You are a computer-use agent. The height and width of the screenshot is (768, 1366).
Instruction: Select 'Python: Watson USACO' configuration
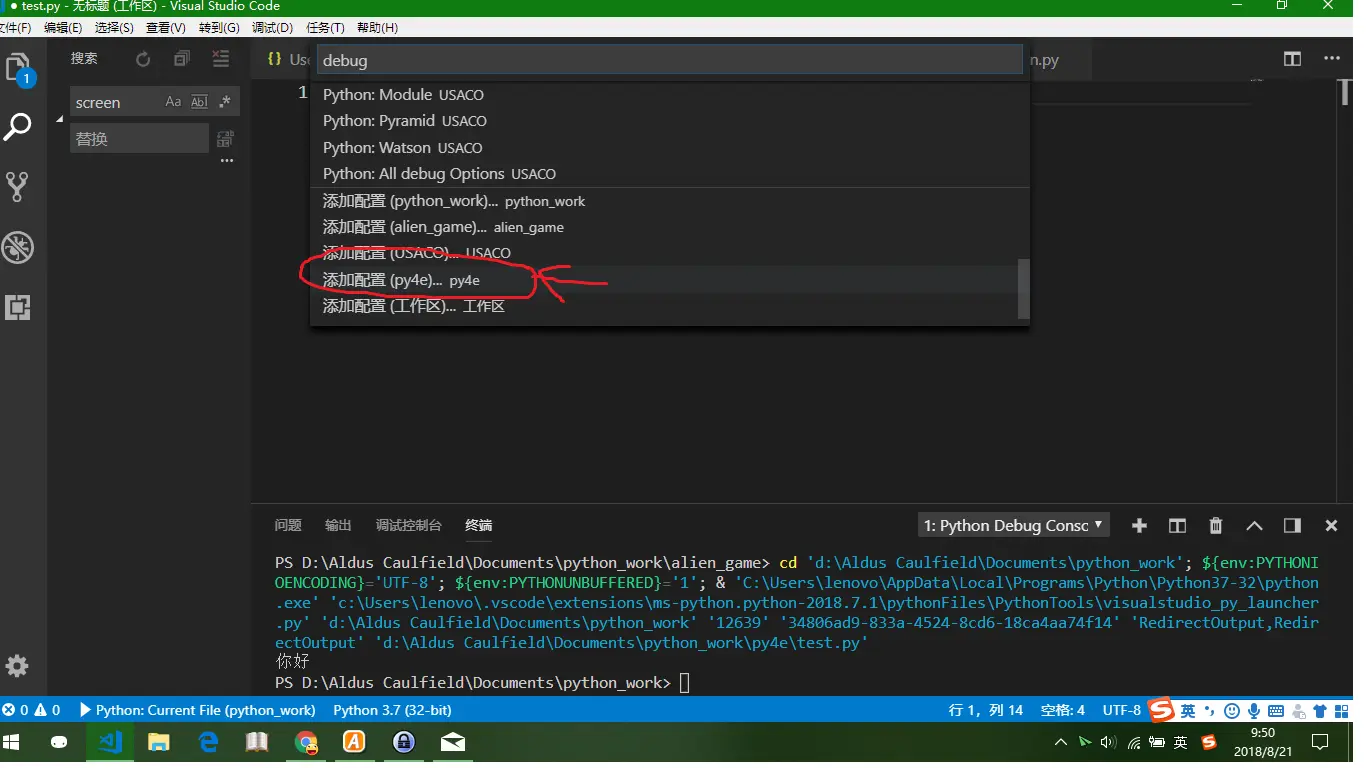pos(669,147)
